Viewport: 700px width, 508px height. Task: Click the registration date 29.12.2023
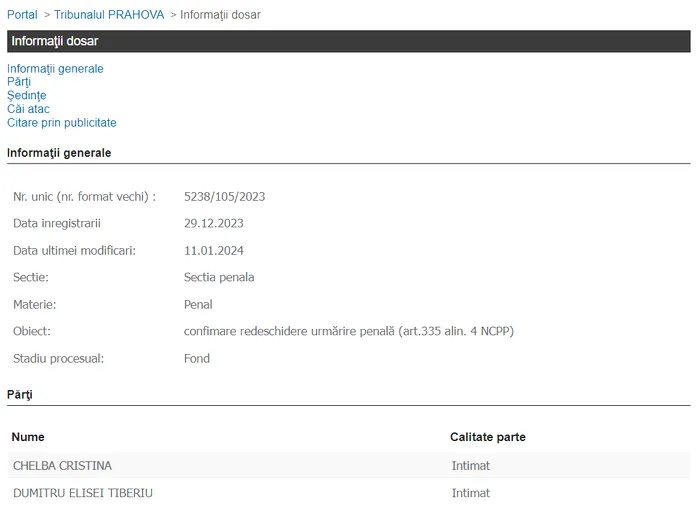click(213, 223)
